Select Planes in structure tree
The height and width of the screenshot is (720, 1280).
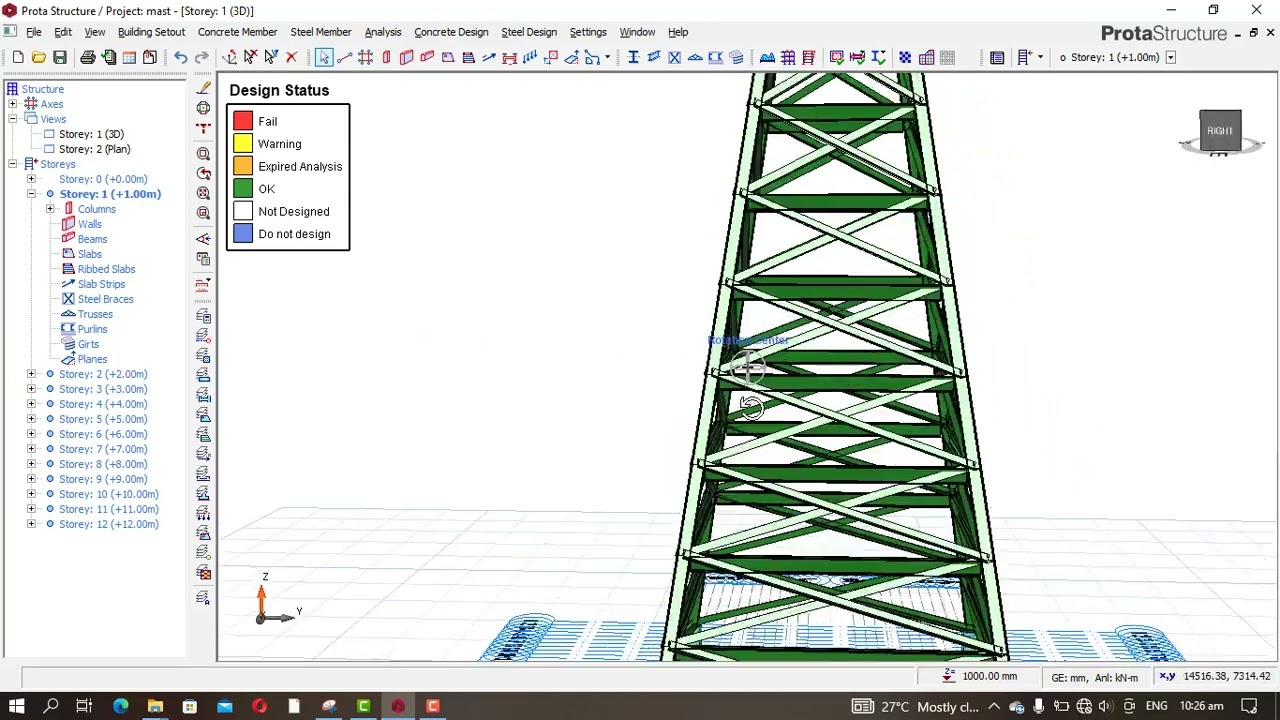[92, 359]
